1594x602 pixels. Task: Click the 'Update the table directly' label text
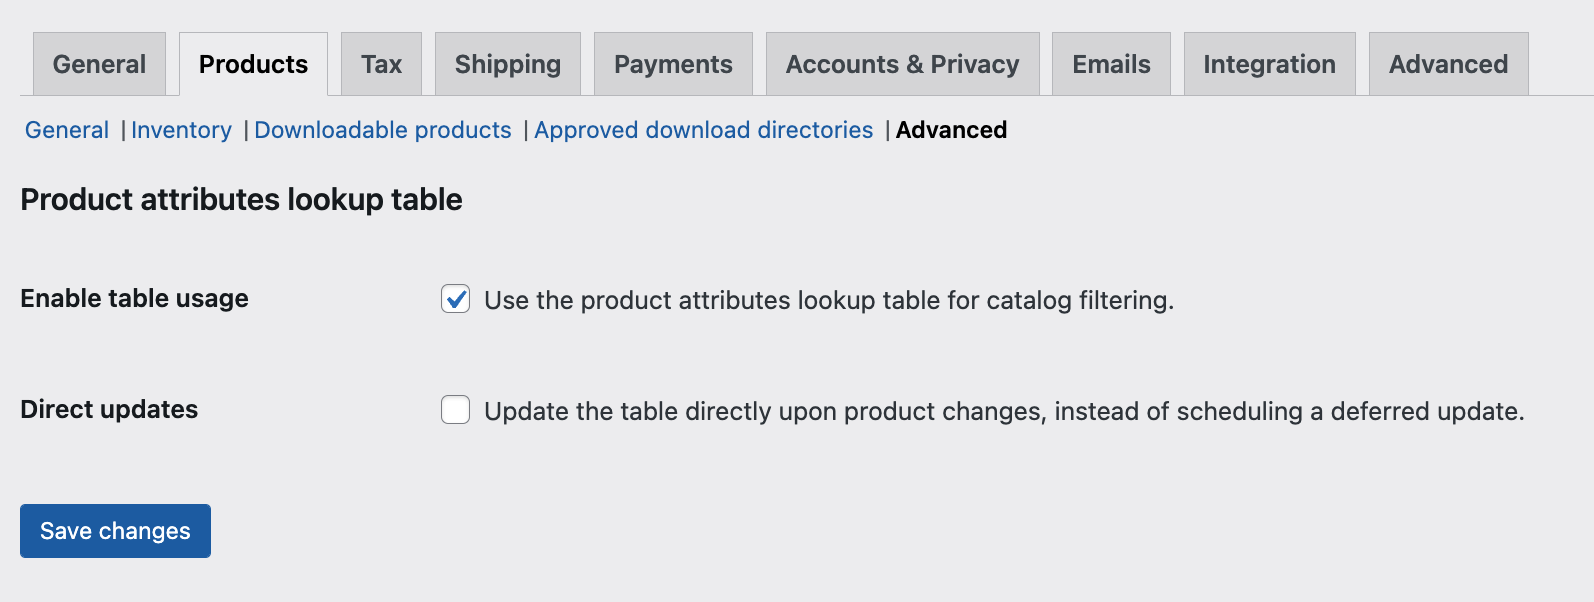(x=1003, y=412)
